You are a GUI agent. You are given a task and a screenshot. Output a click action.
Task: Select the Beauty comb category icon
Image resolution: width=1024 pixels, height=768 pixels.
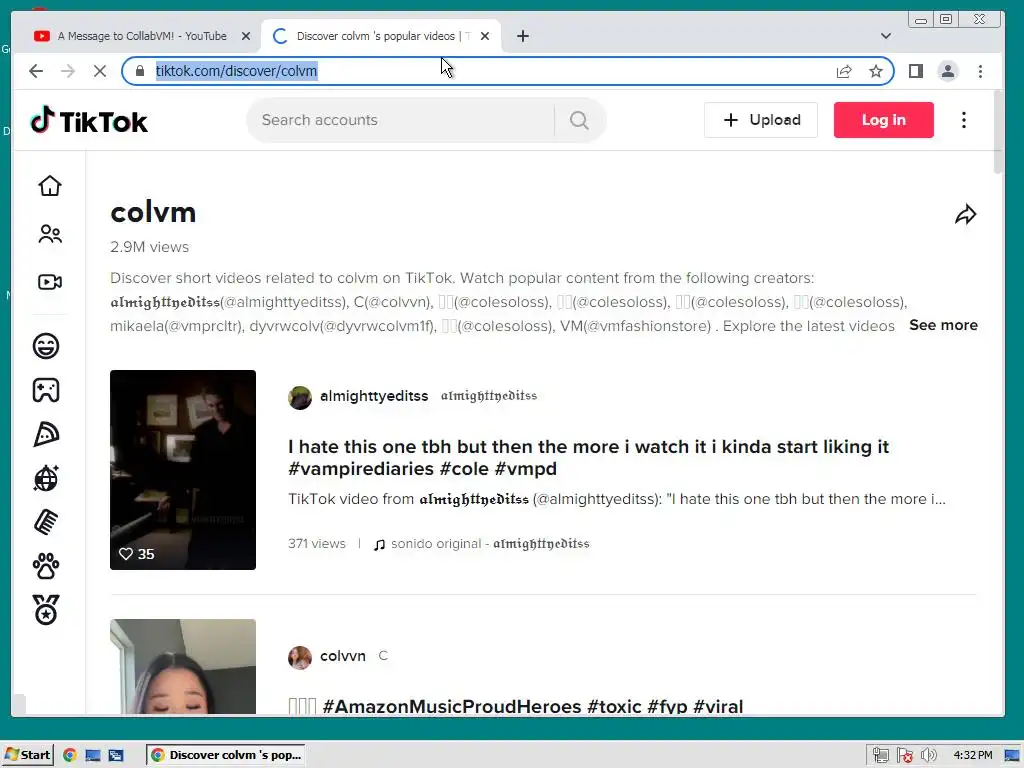point(46,522)
